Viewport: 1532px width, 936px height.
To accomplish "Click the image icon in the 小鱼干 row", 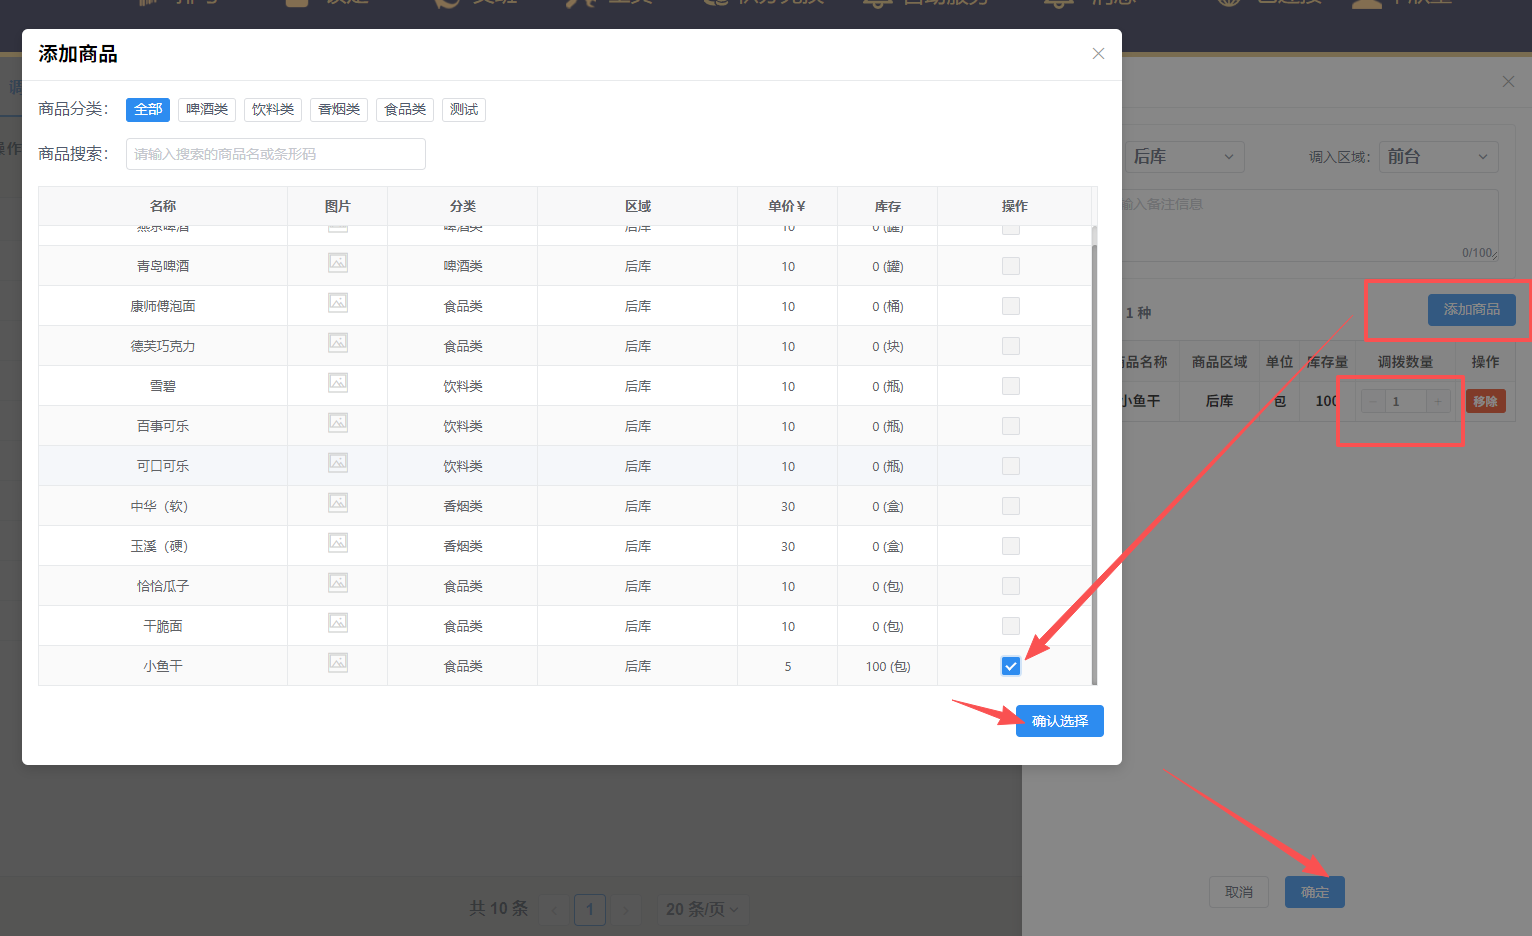I will (x=338, y=663).
